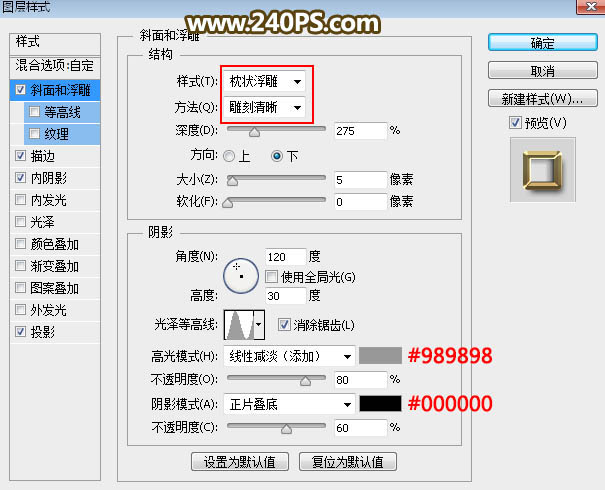Open the 等高线 settings entry
The width and height of the screenshot is (605, 490).
click(x=62, y=112)
